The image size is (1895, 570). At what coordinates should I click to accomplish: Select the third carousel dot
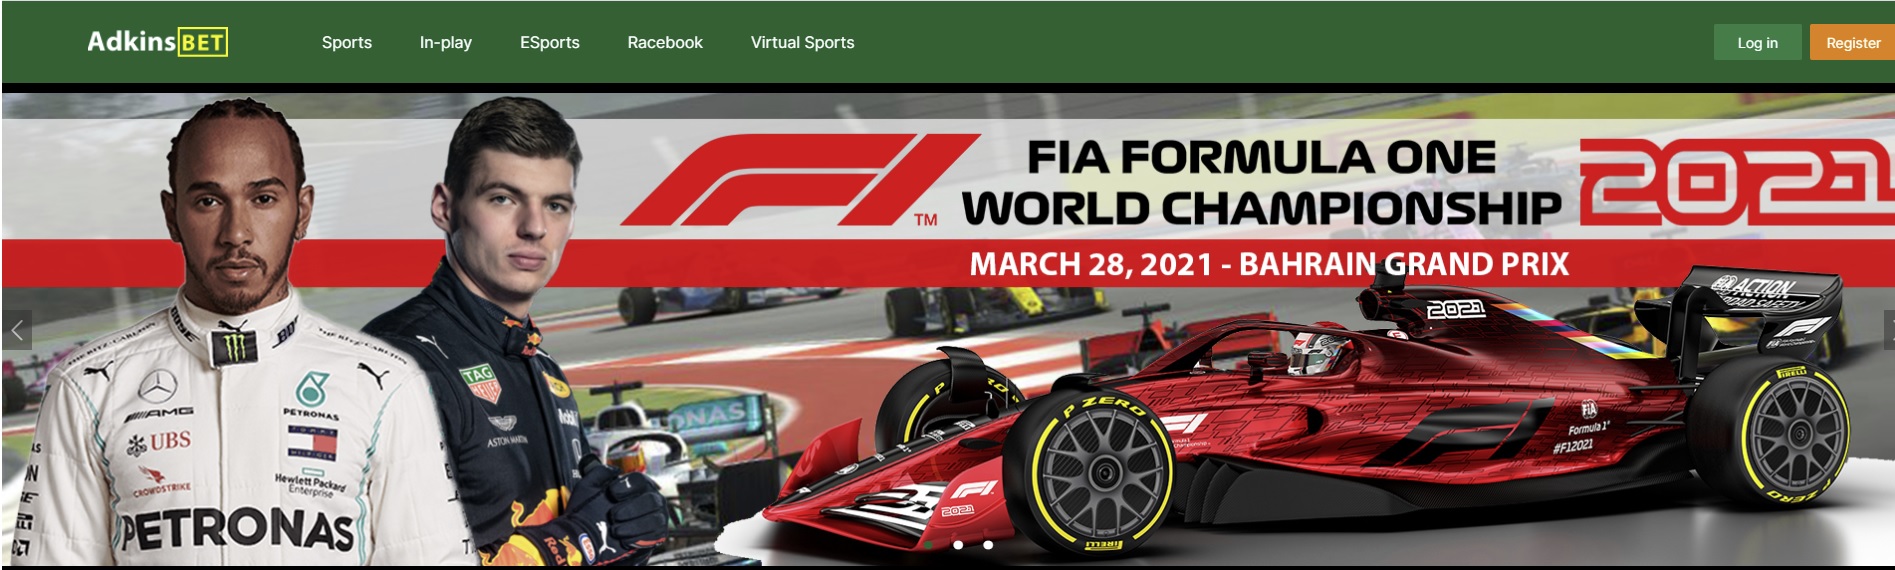[x=988, y=545]
